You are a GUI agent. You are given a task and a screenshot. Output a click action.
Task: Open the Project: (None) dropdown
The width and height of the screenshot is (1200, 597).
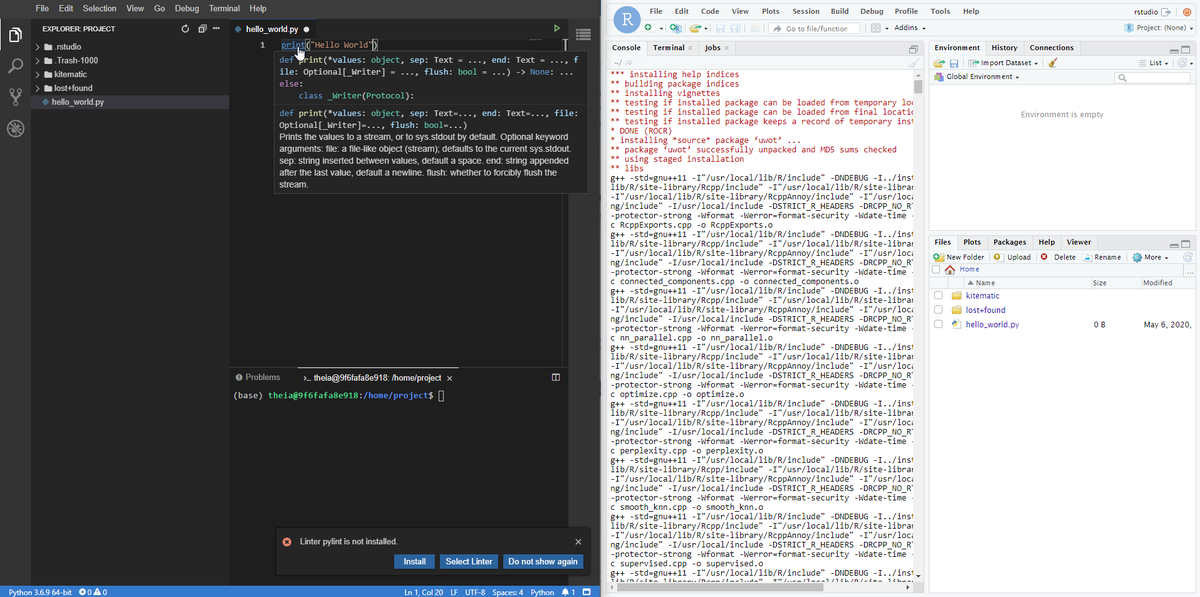[x=1158, y=28]
